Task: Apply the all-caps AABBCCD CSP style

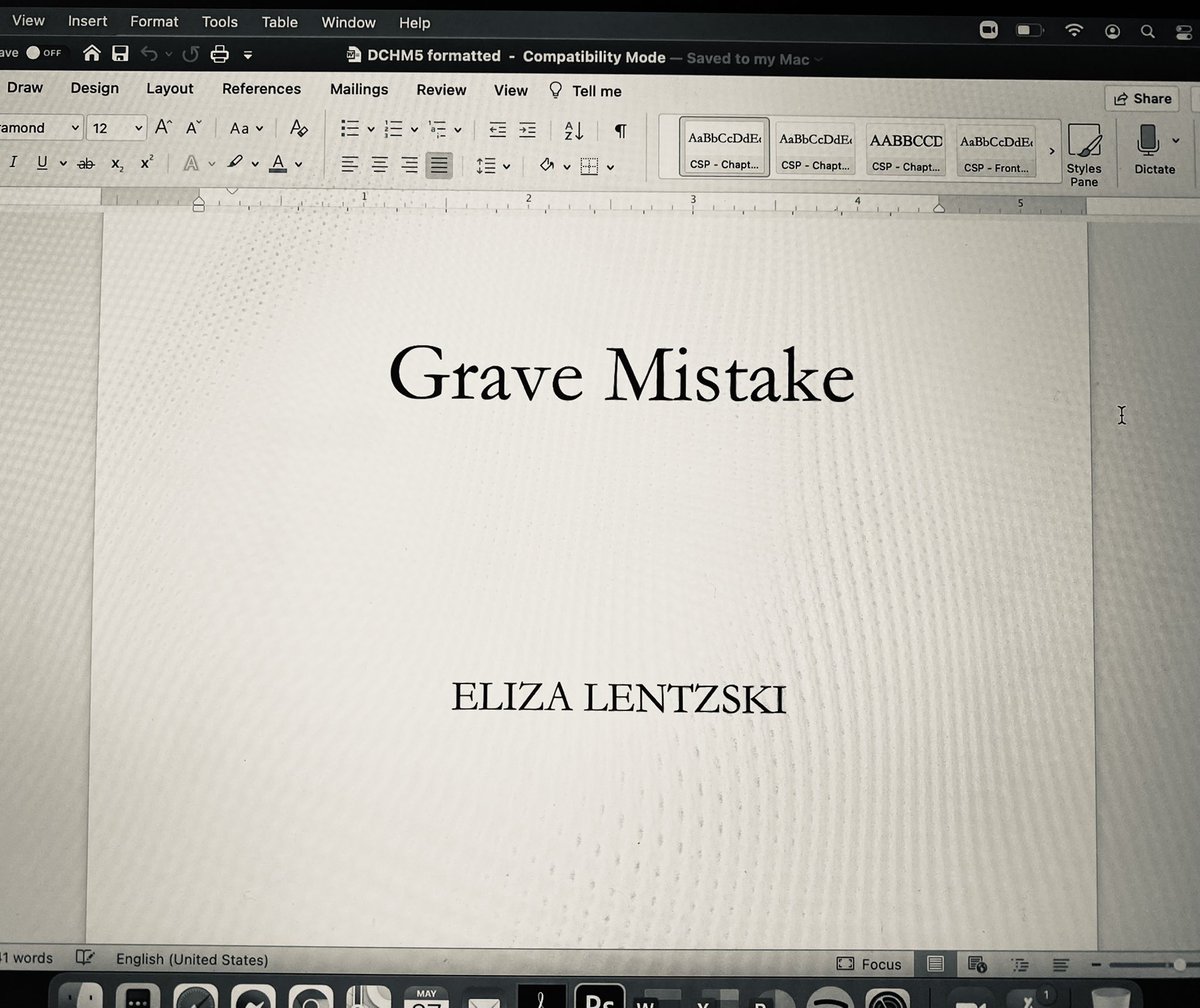Action: pos(906,151)
